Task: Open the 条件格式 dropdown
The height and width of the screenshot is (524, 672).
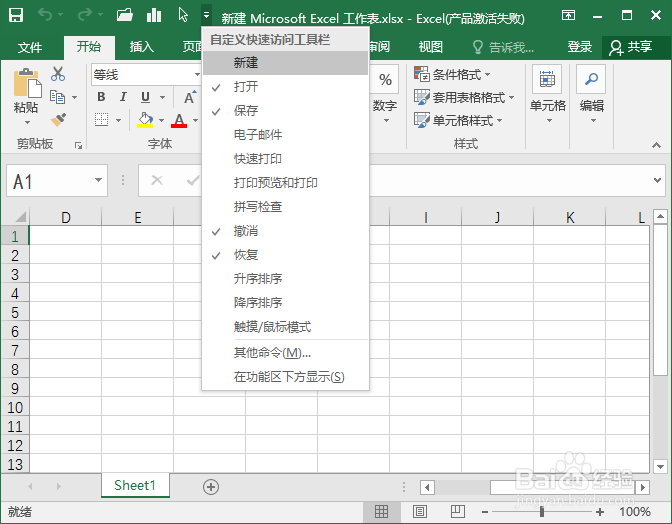Action: tap(452, 75)
